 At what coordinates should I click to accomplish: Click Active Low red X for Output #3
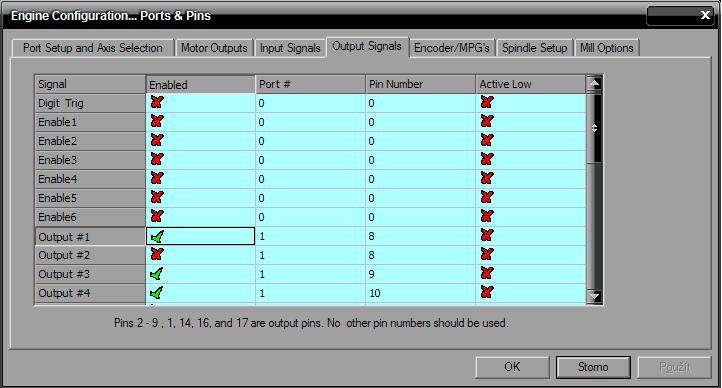click(x=487, y=273)
